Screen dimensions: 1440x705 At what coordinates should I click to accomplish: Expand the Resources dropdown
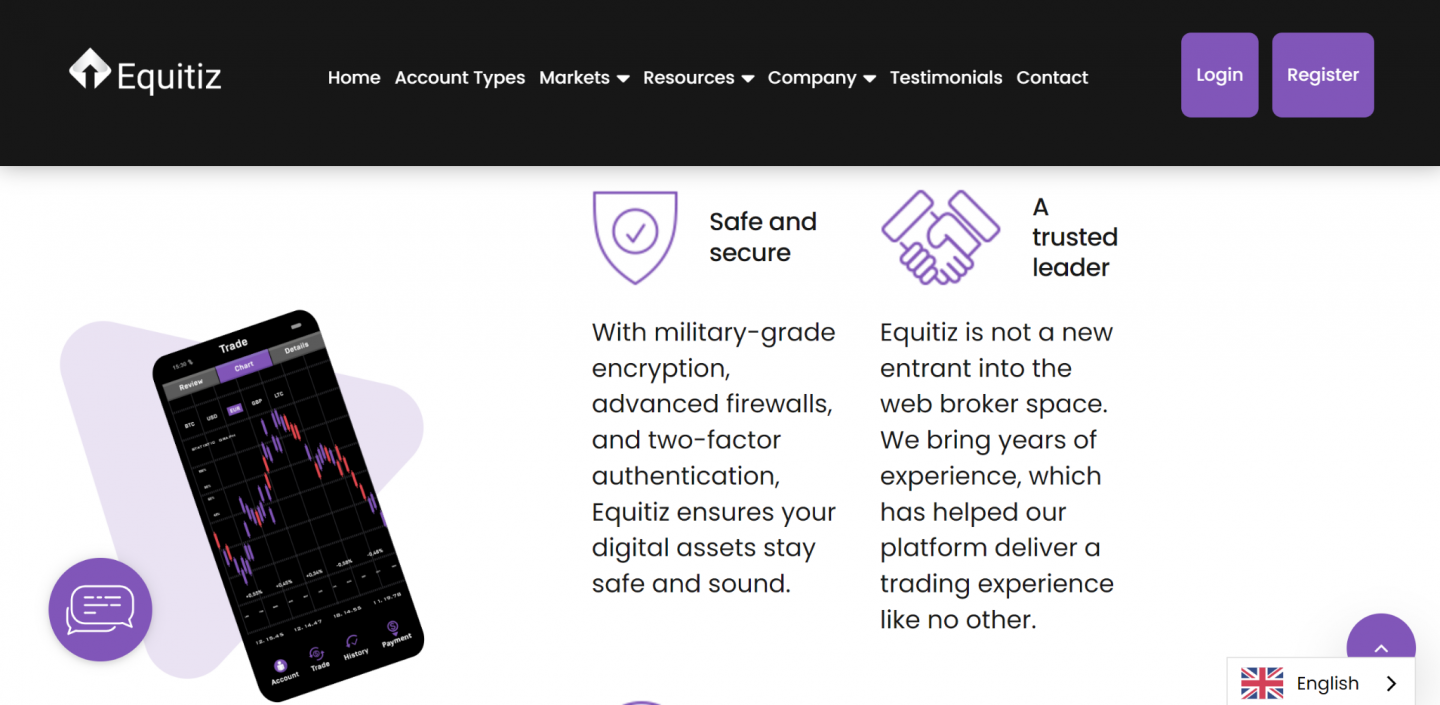tap(698, 77)
